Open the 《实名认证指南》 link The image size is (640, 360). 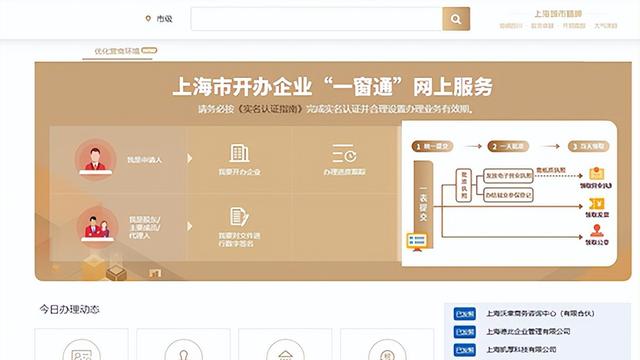click(x=271, y=109)
